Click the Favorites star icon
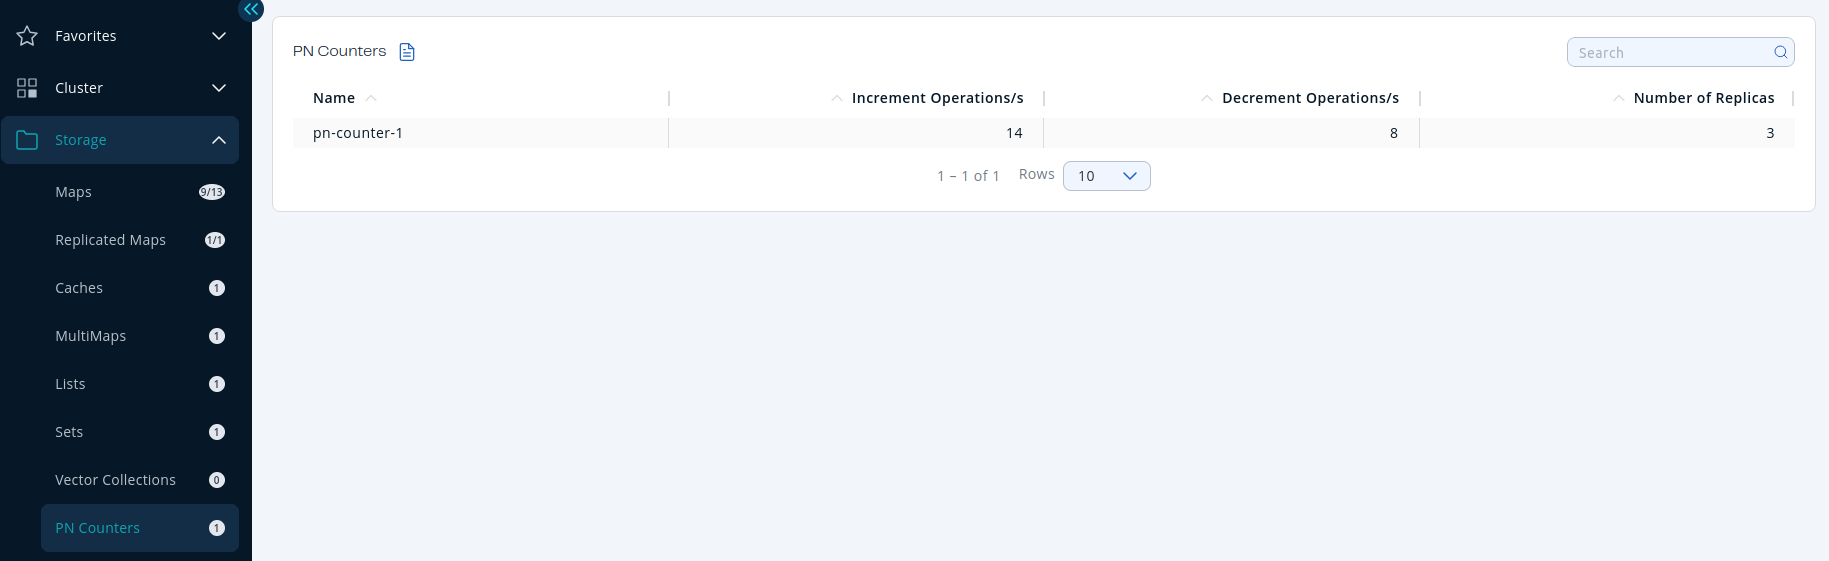The height and width of the screenshot is (561, 1829). click(x=27, y=36)
